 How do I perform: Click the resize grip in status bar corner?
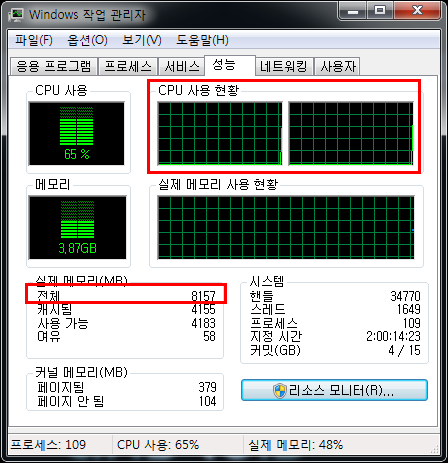pos(434,449)
